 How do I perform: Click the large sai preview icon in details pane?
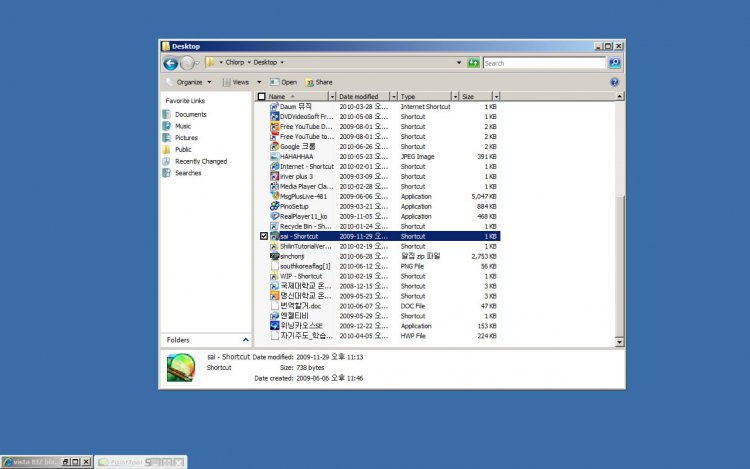(x=181, y=367)
